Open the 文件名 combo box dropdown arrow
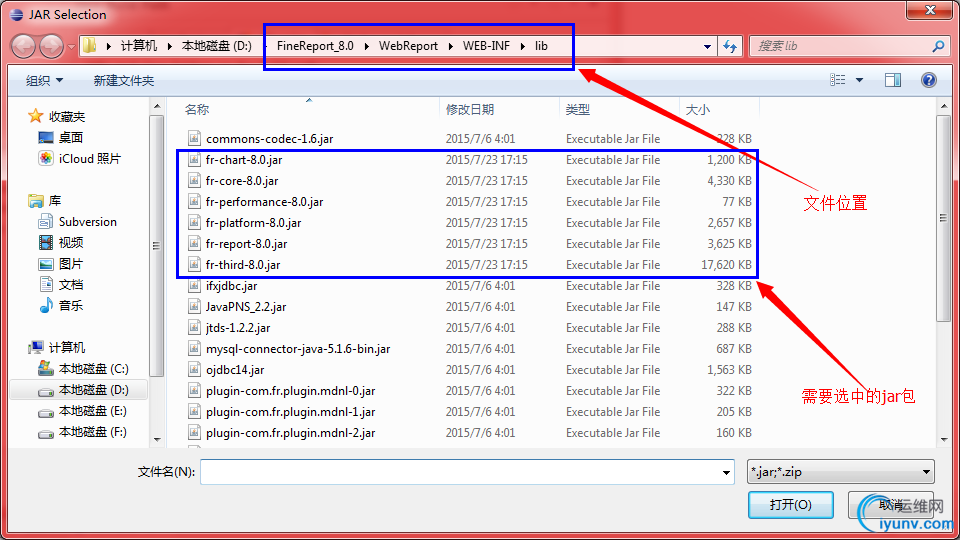 pyautogui.click(x=726, y=472)
